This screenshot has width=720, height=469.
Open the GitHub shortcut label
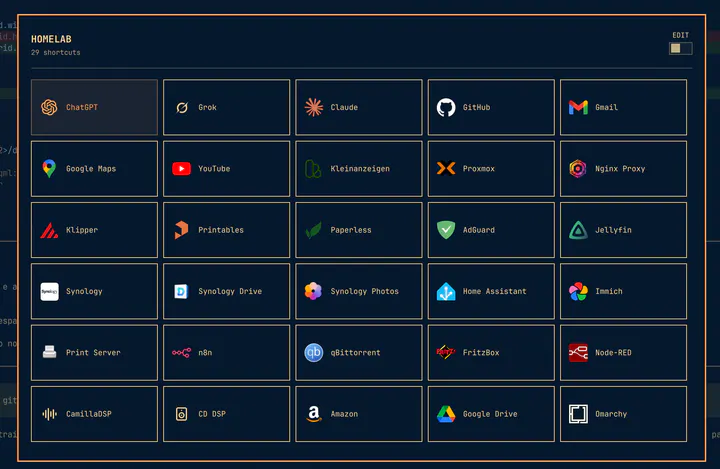pos(476,107)
